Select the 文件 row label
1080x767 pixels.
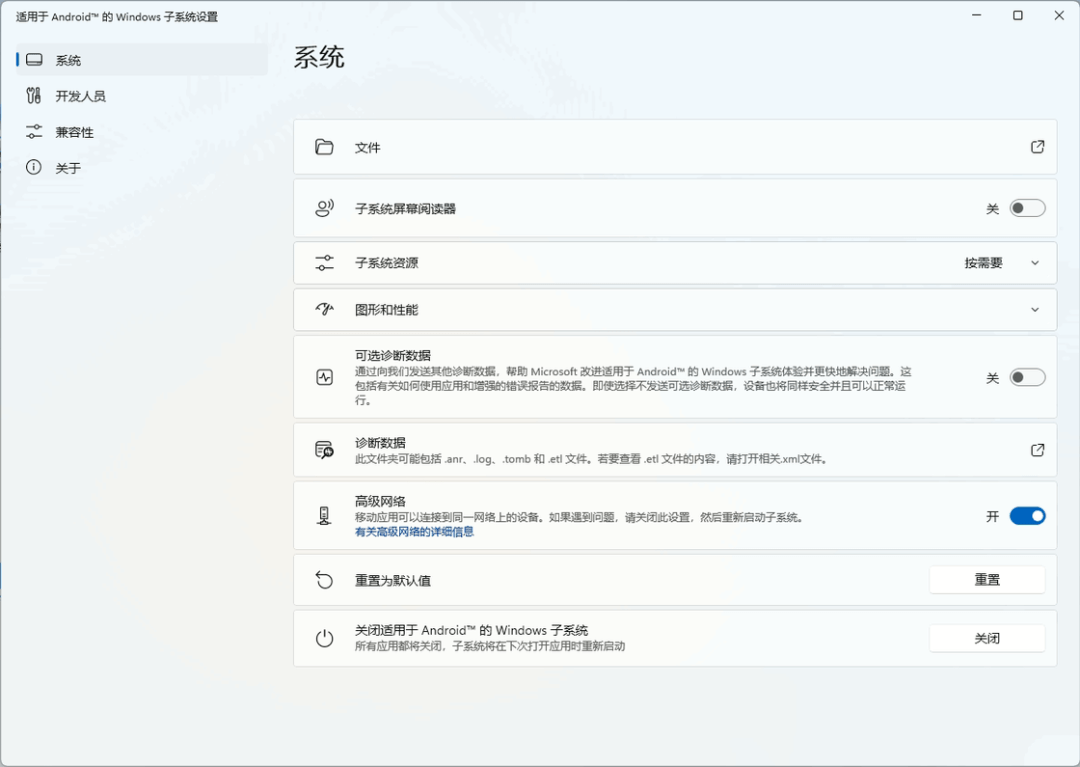pos(367,147)
